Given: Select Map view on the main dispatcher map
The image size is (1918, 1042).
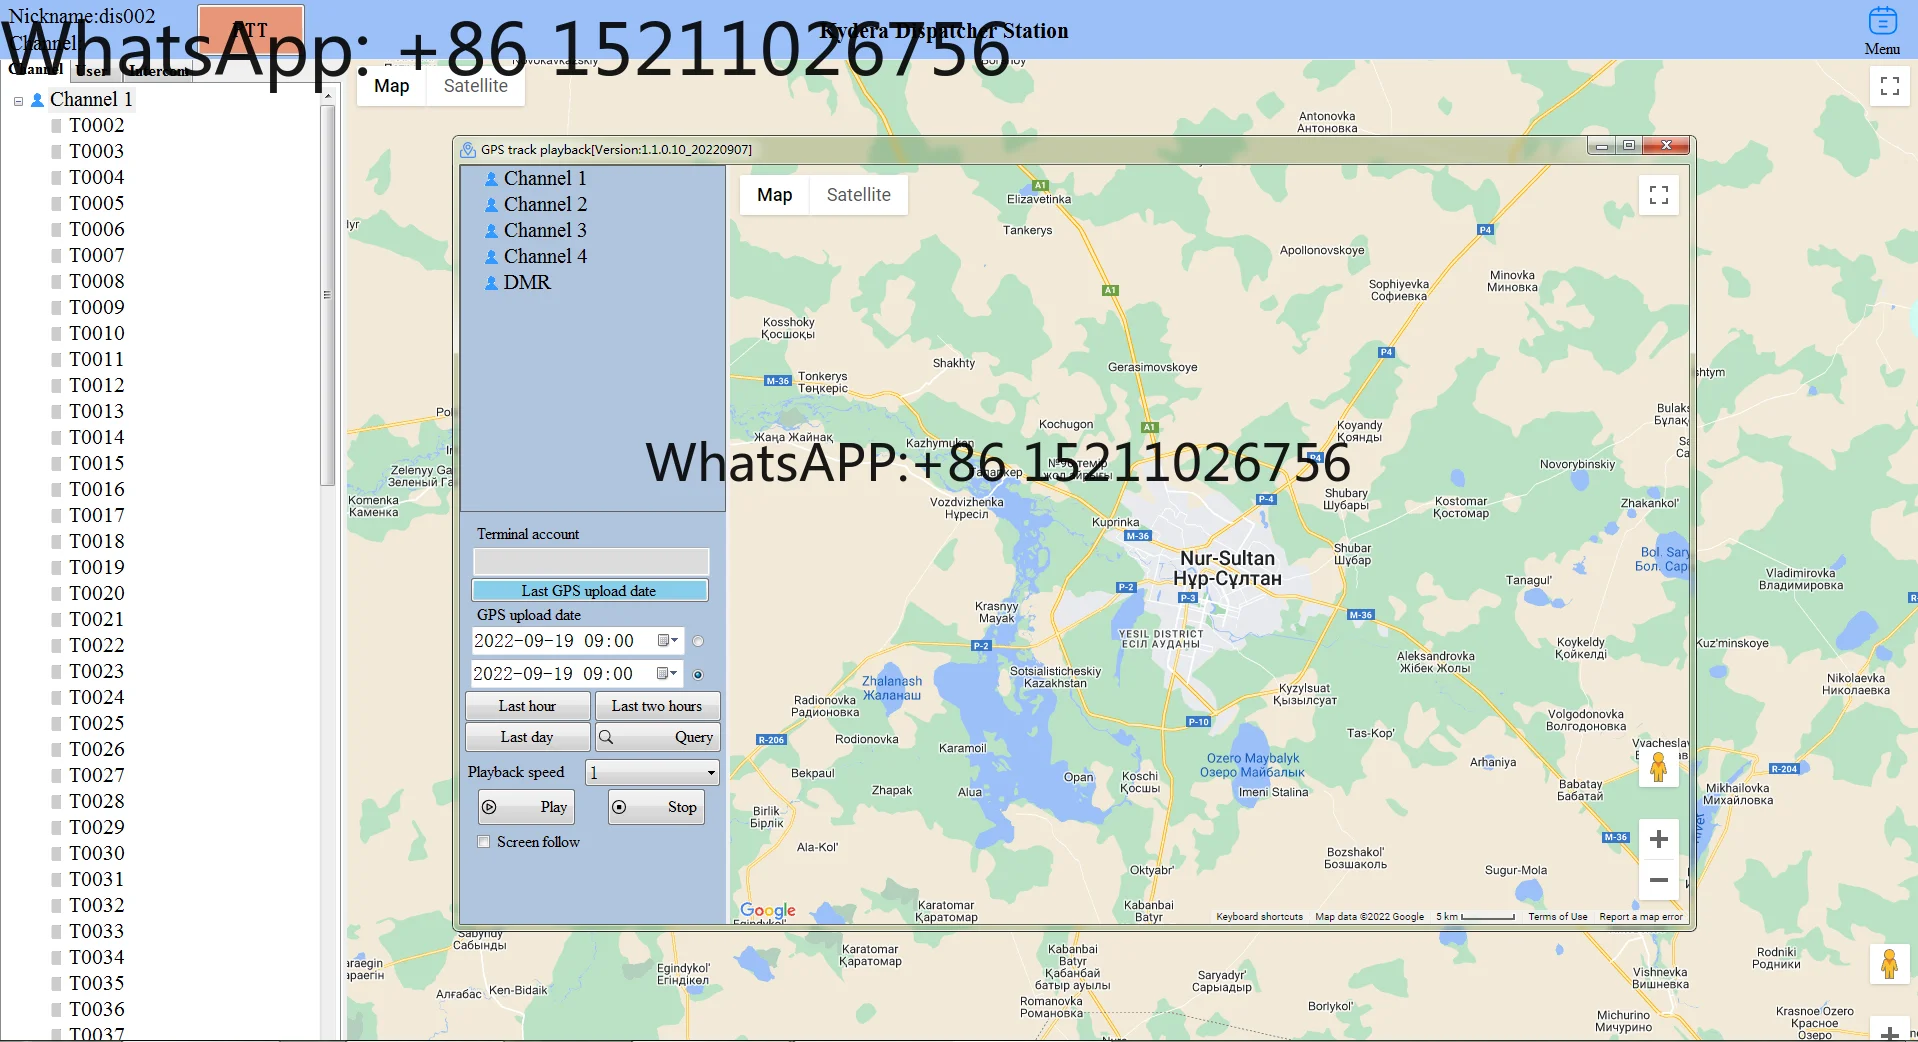Looking at the screenshot, I should pyautogui.click(x=392, y=86).
